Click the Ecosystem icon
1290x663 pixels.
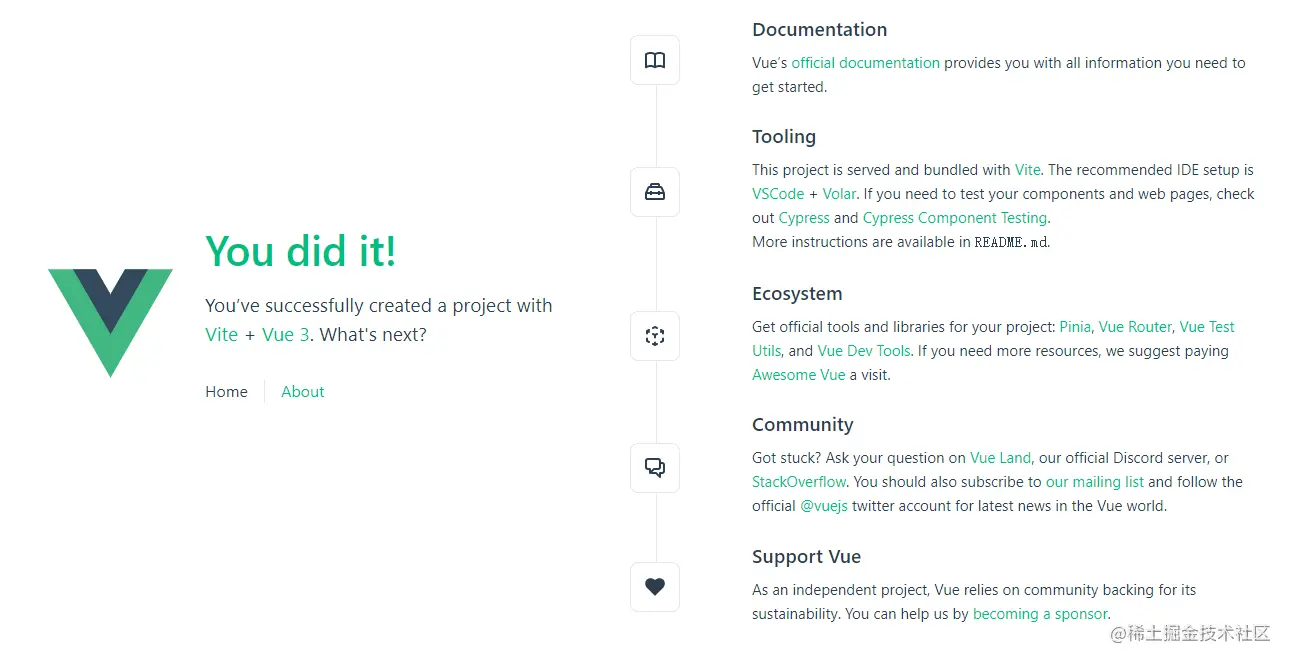(x=655, y=336)
